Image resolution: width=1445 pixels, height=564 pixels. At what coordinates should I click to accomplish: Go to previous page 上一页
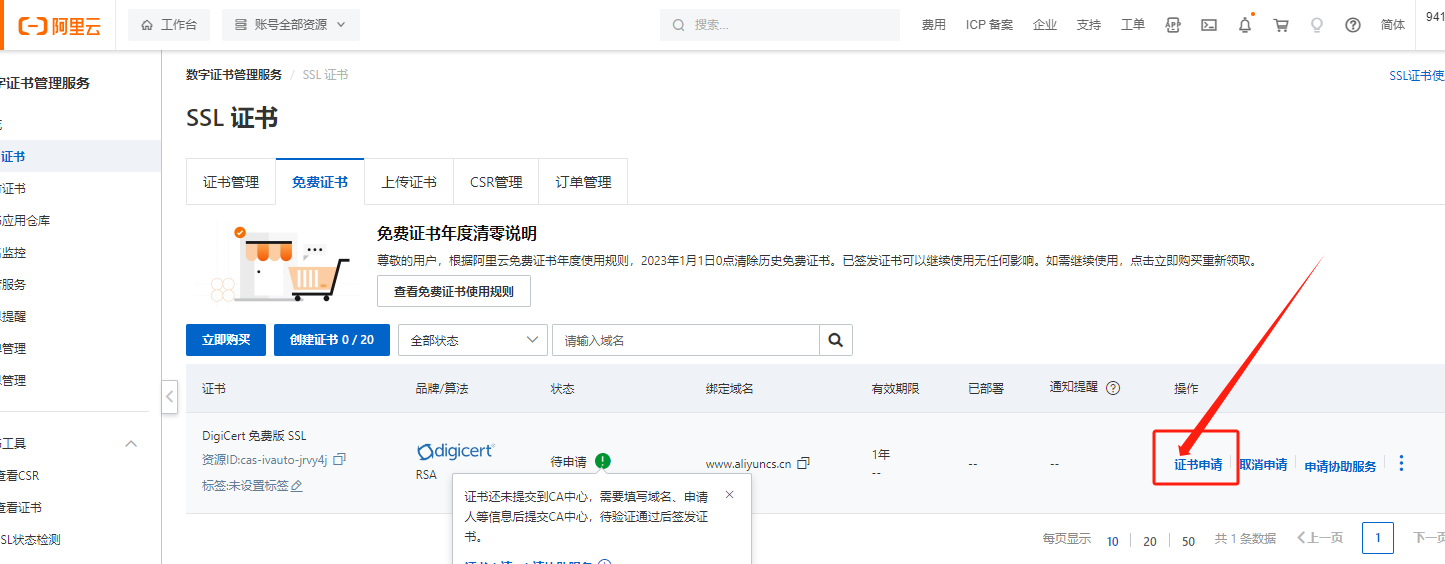coord(1320,538)
